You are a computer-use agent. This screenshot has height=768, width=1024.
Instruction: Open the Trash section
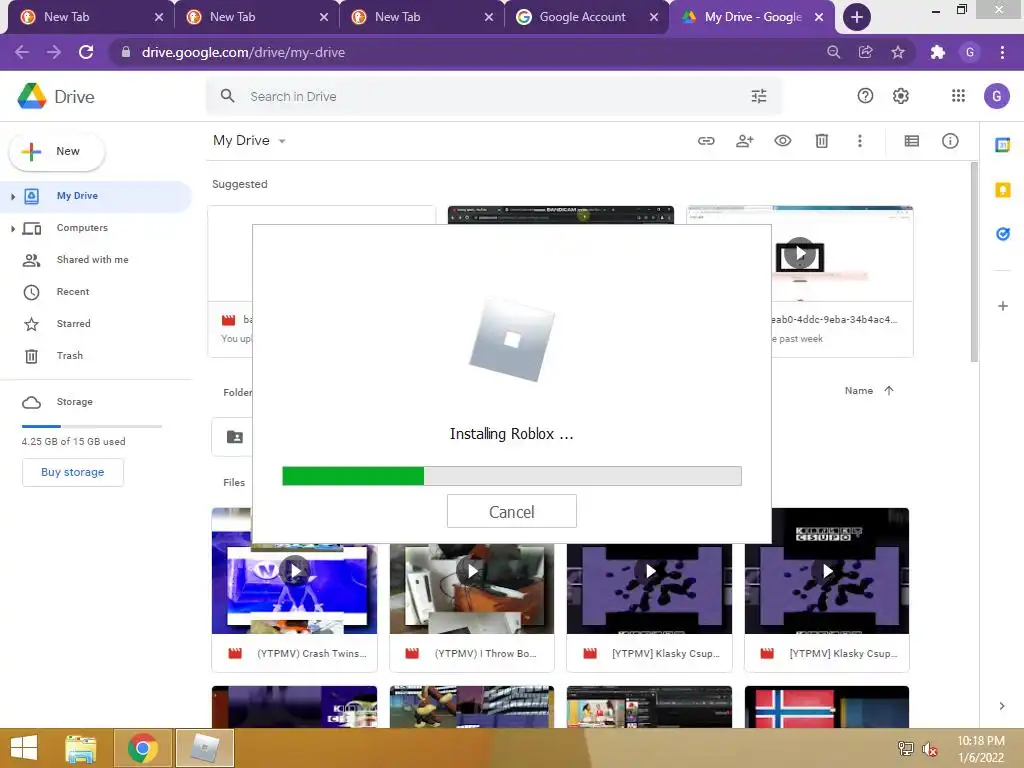(x=69, y=356)
